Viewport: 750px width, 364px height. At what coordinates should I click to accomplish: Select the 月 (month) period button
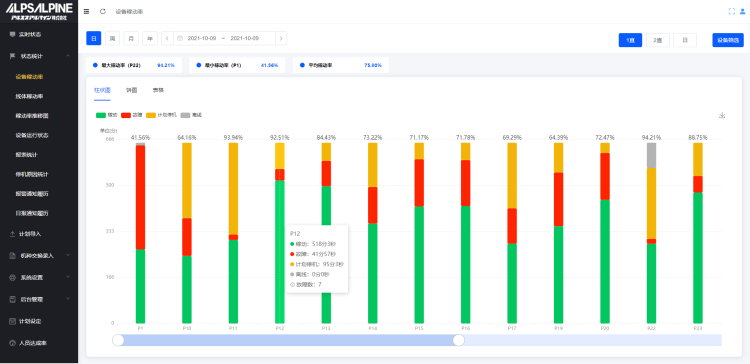(131, 38)
